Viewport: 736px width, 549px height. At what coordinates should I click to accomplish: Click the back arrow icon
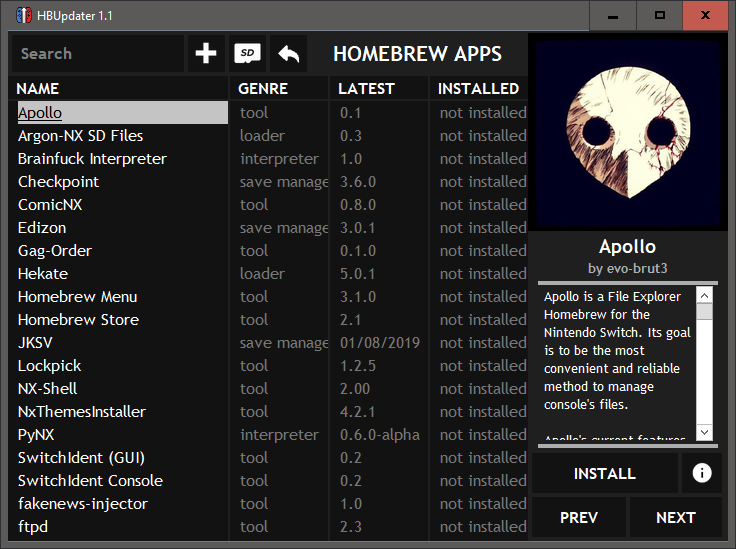[x=289, y=54]
